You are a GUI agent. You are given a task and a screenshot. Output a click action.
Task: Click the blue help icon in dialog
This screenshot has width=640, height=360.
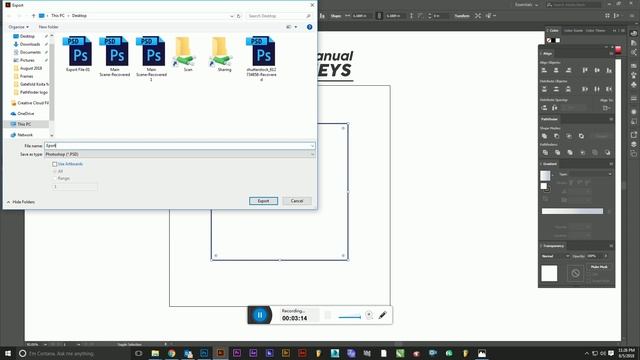tap(309, 27)
